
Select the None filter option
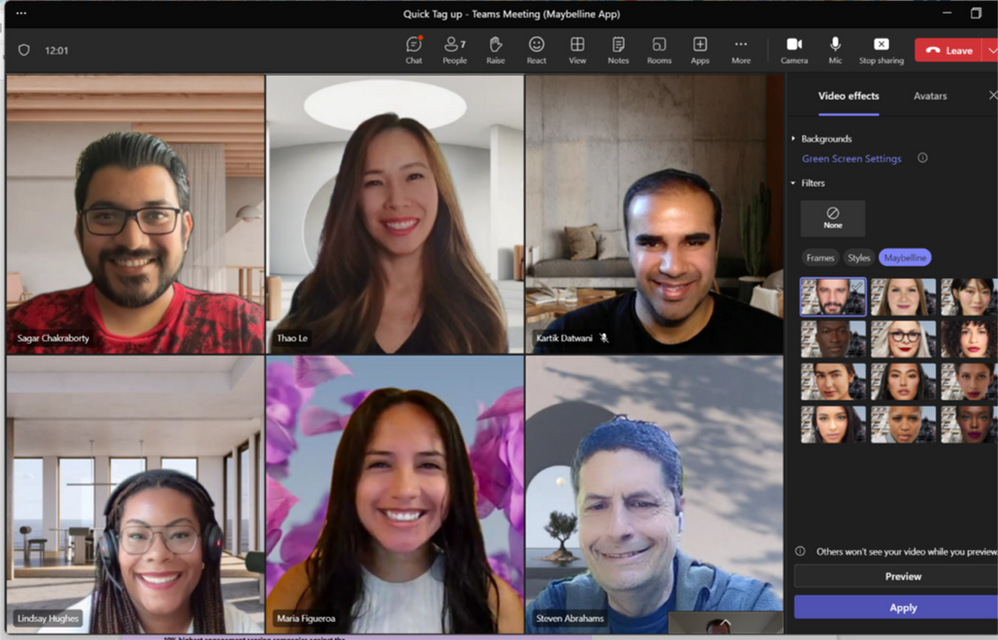pos(833,218)
